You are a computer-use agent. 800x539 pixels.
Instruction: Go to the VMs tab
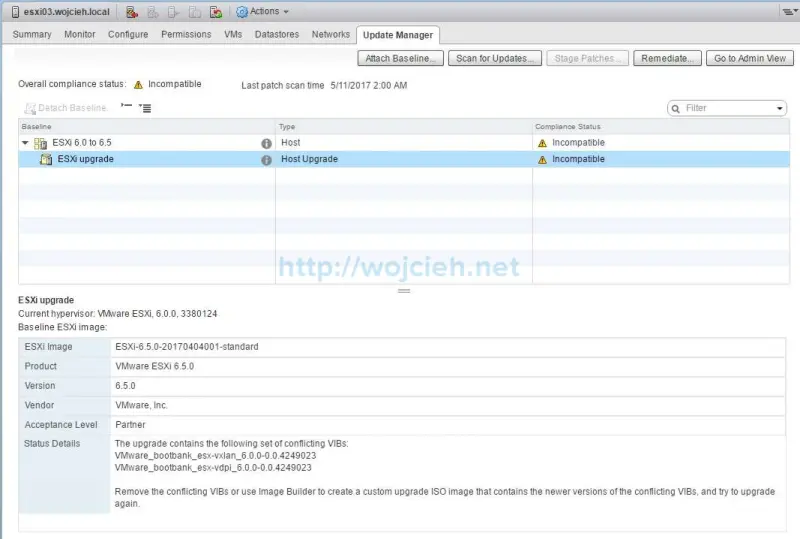(233, 34)
